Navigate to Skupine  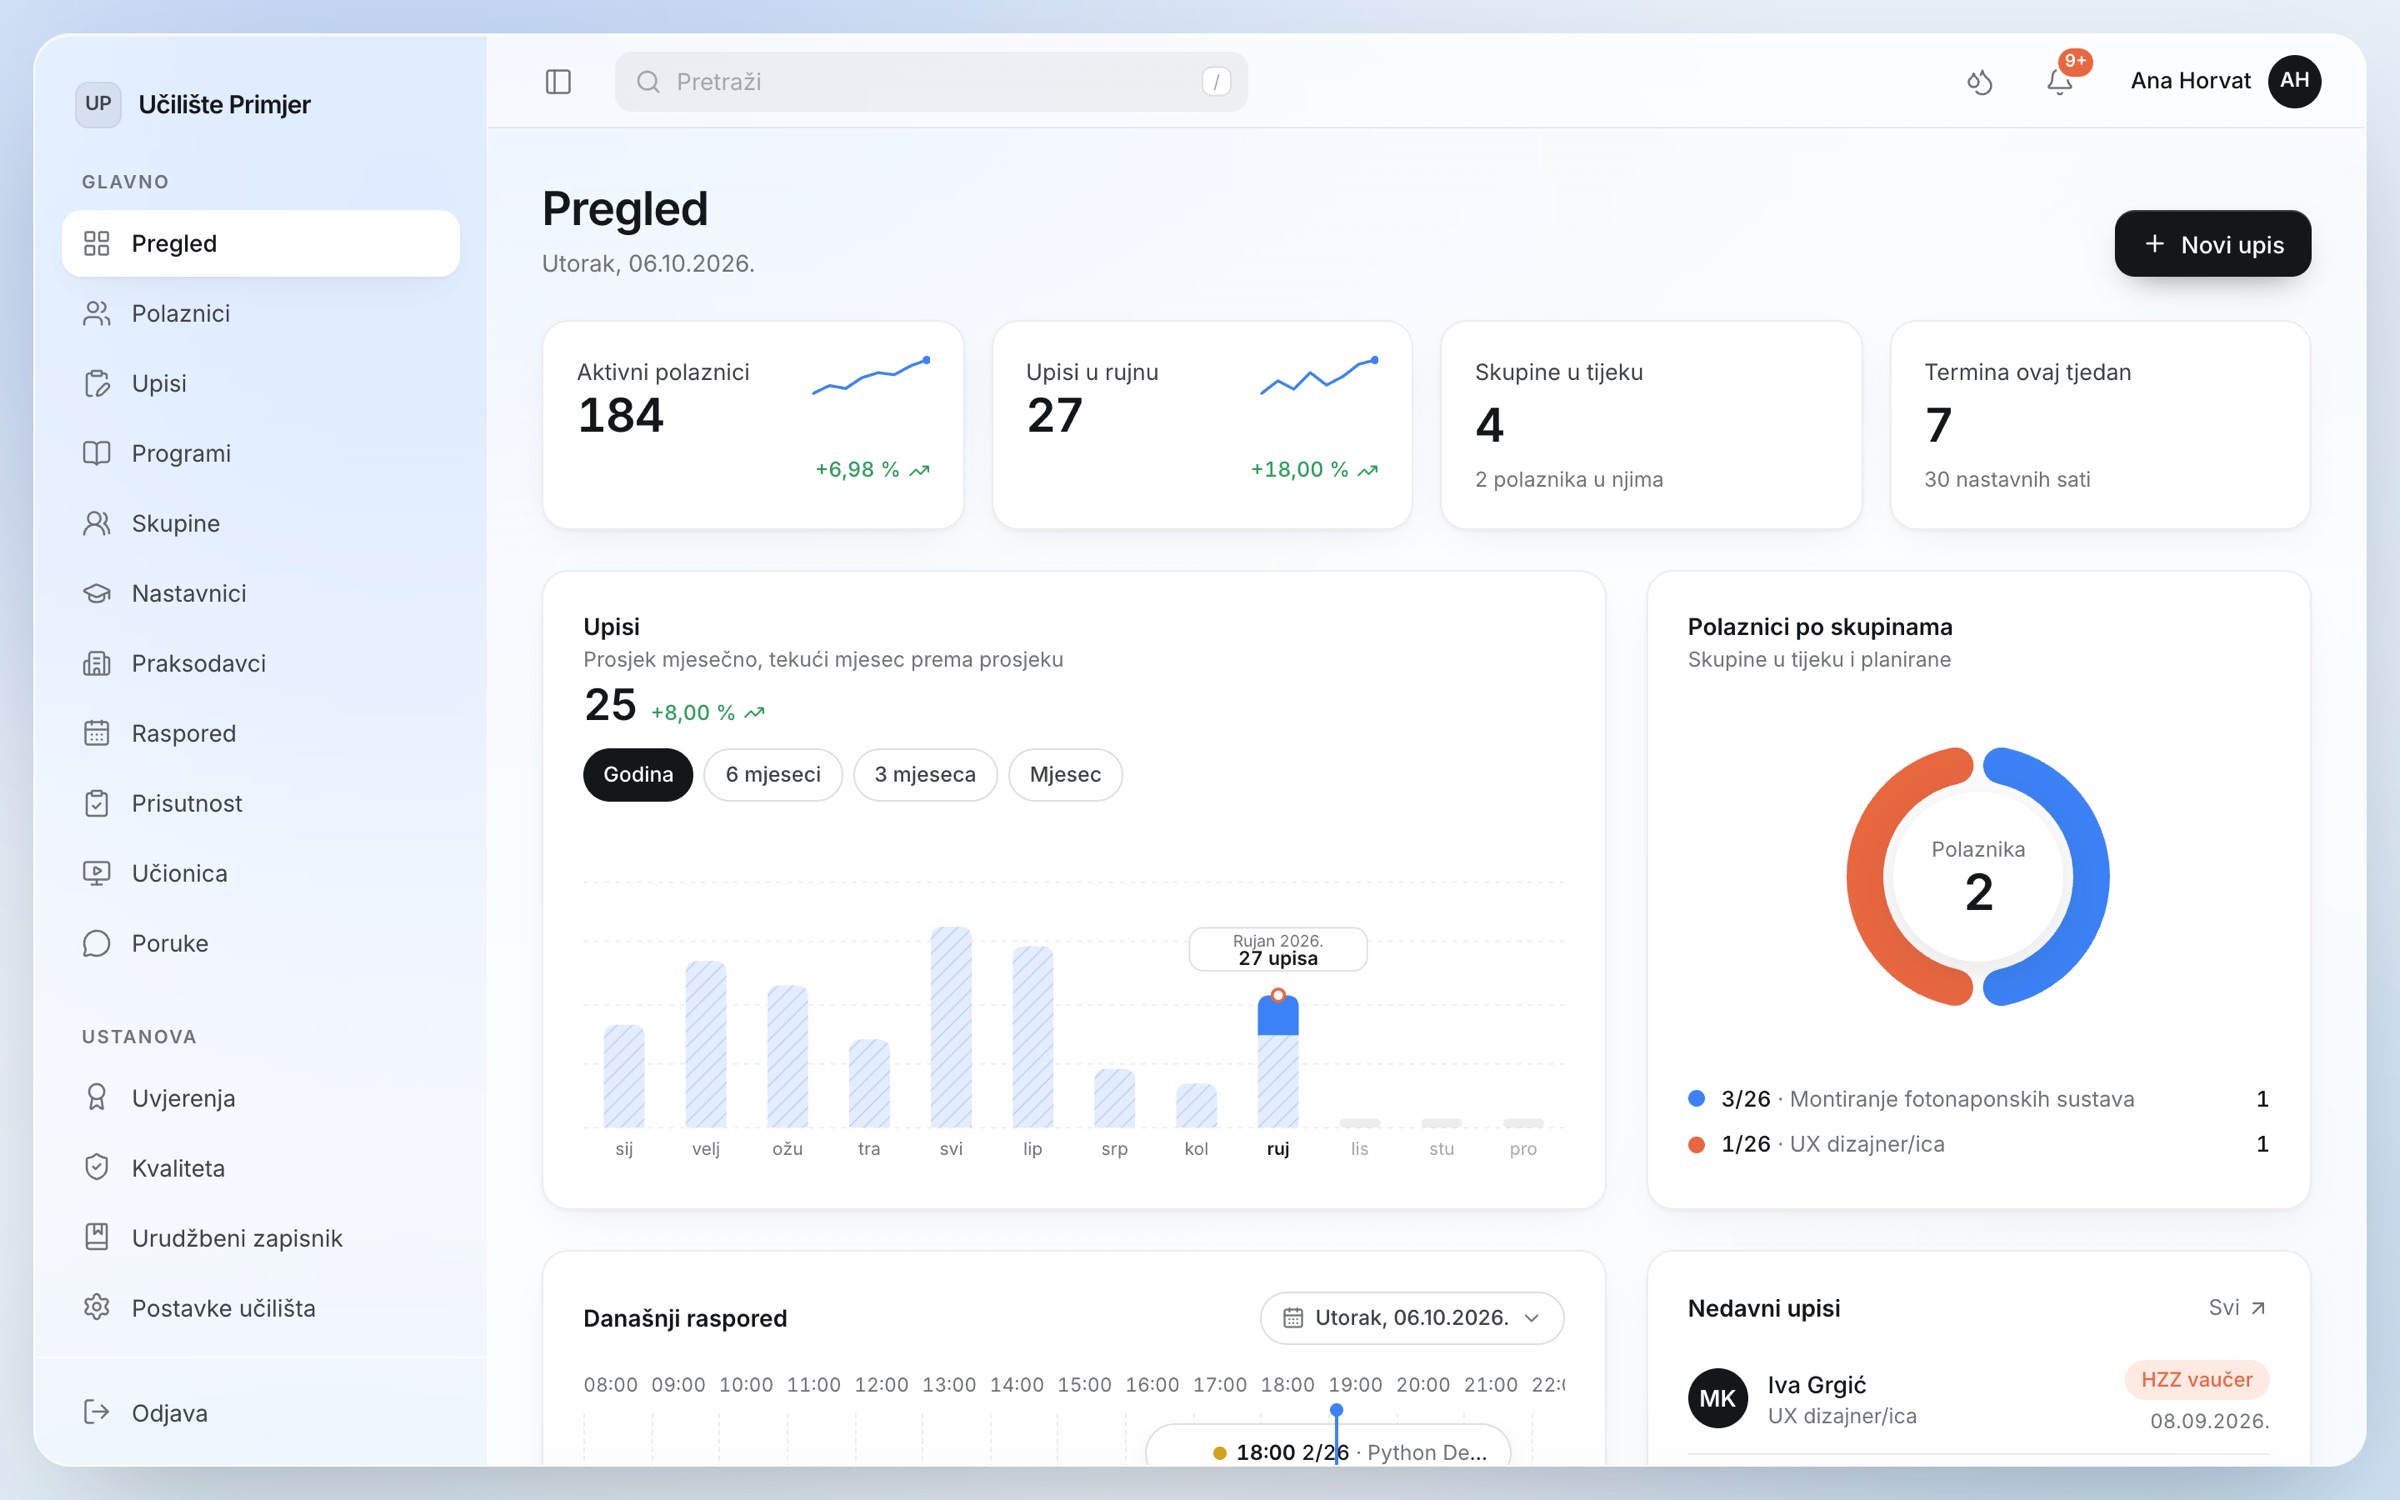tap(260, 523)
